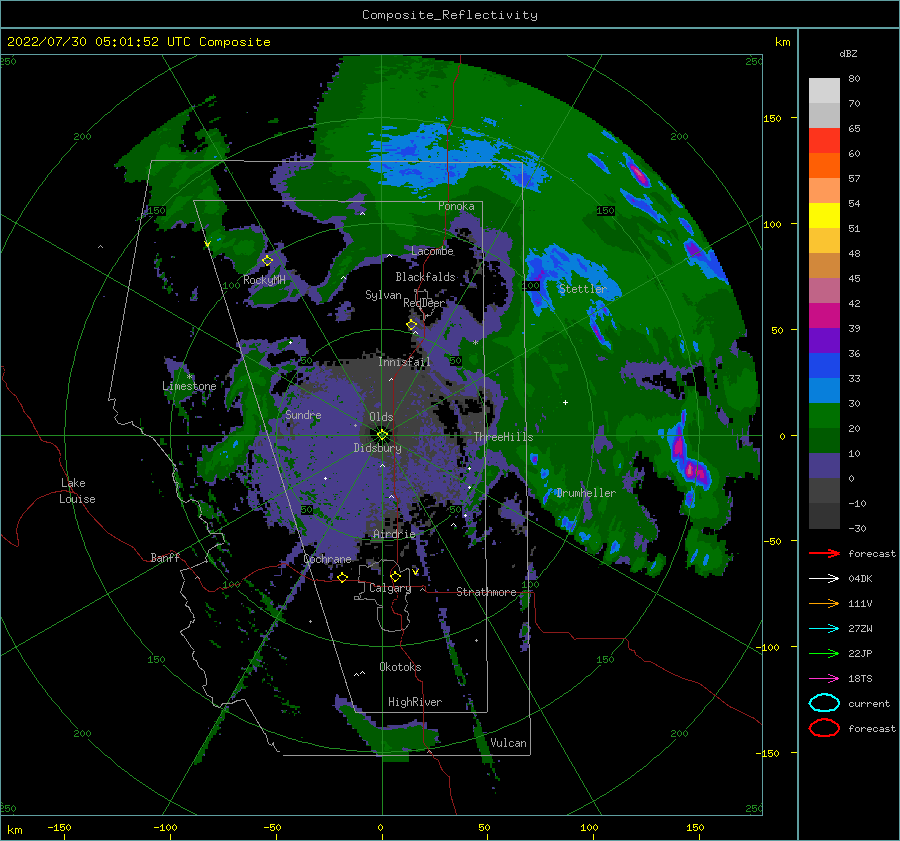Click the Sylvan label on map
900x841 pixels.
click(x=383, y=295)
